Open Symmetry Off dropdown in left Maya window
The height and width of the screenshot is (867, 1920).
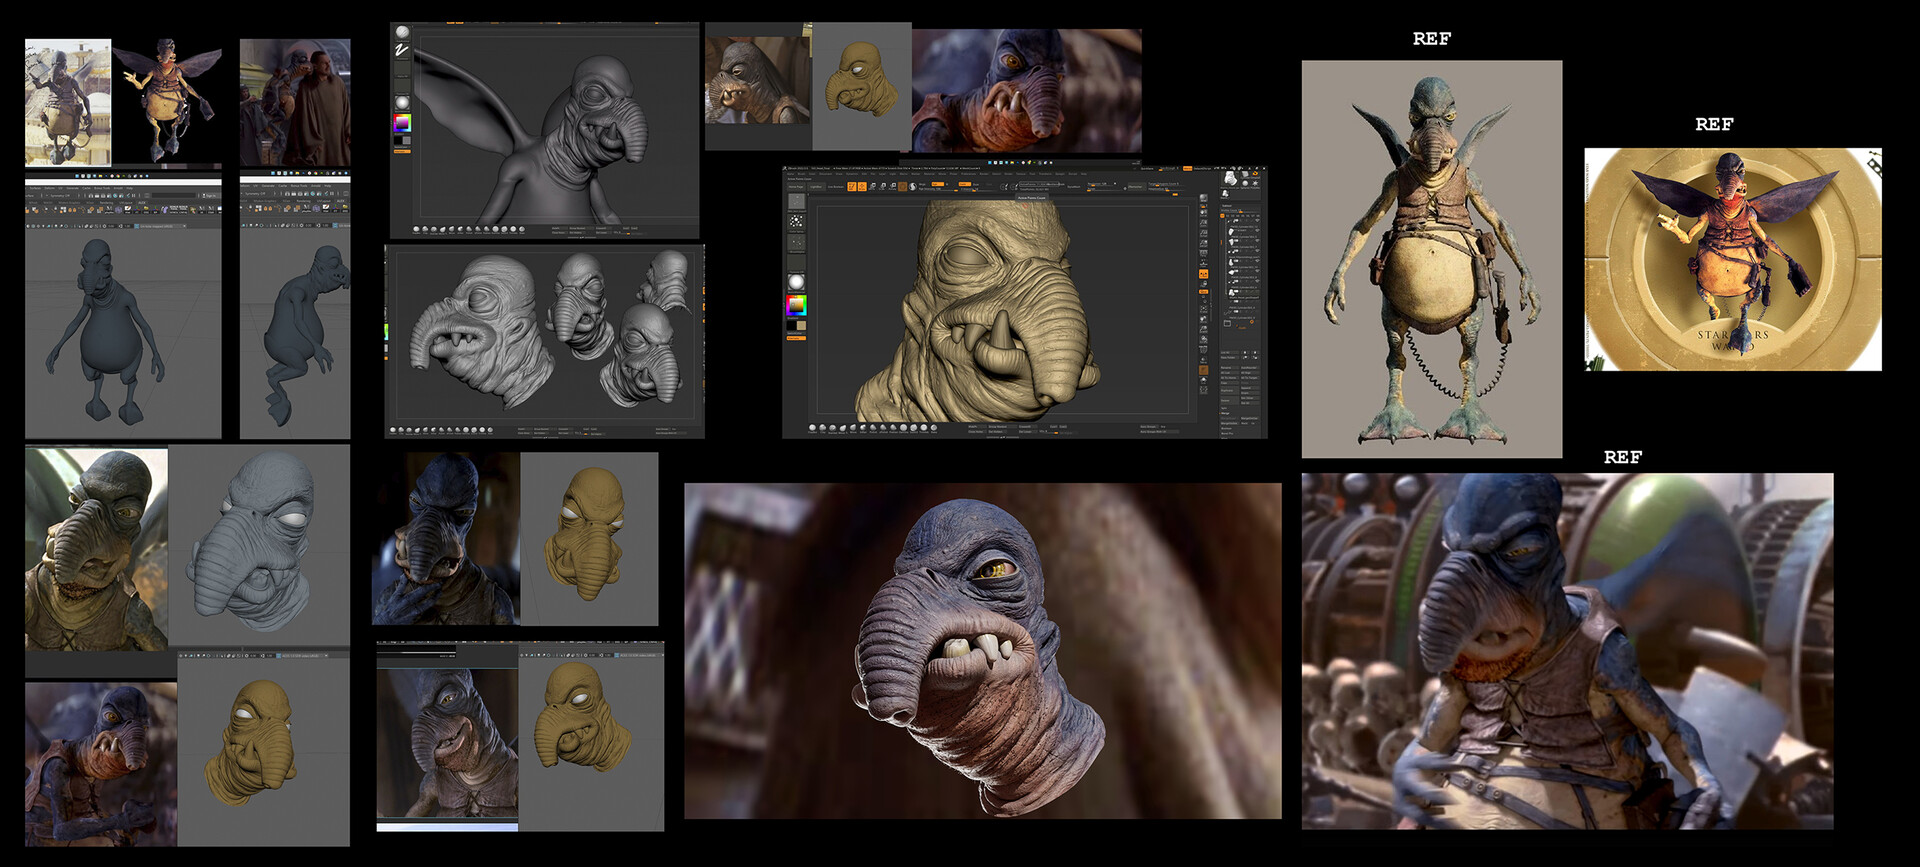60,196
